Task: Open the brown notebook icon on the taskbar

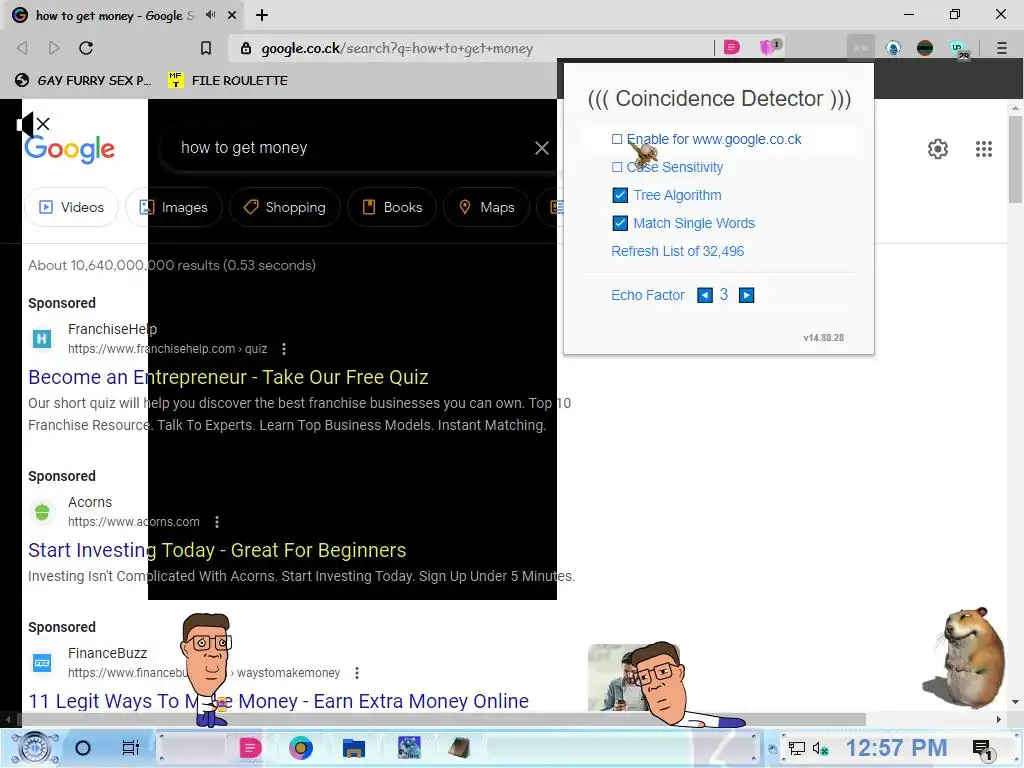Action: point(460,748)
